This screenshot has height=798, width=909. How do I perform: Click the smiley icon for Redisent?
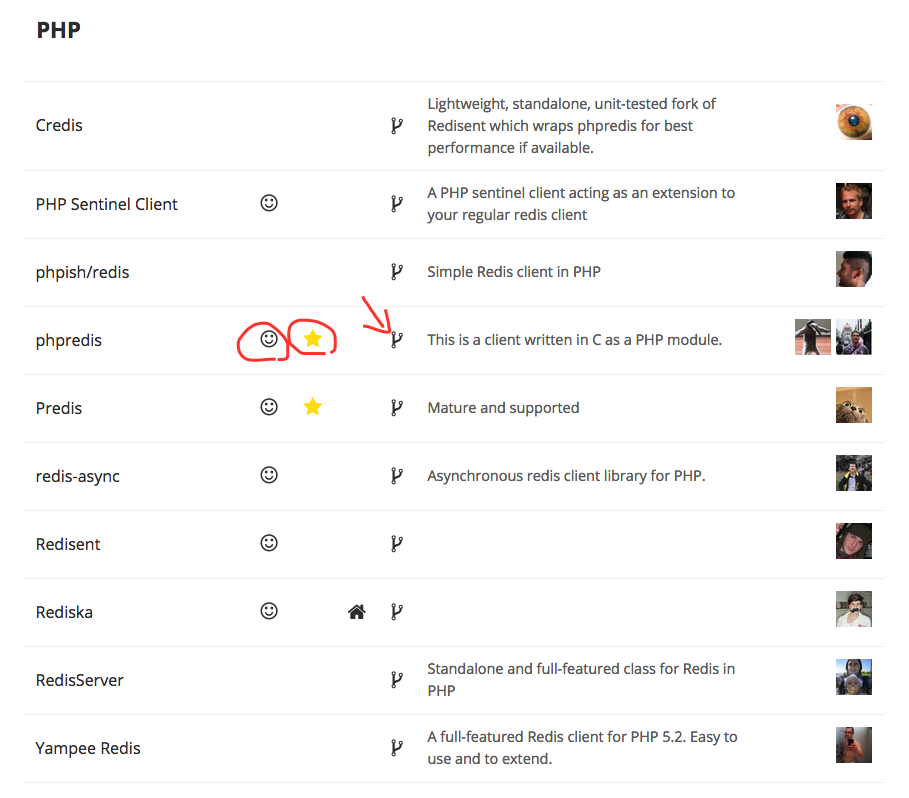(x=269, y=543)
